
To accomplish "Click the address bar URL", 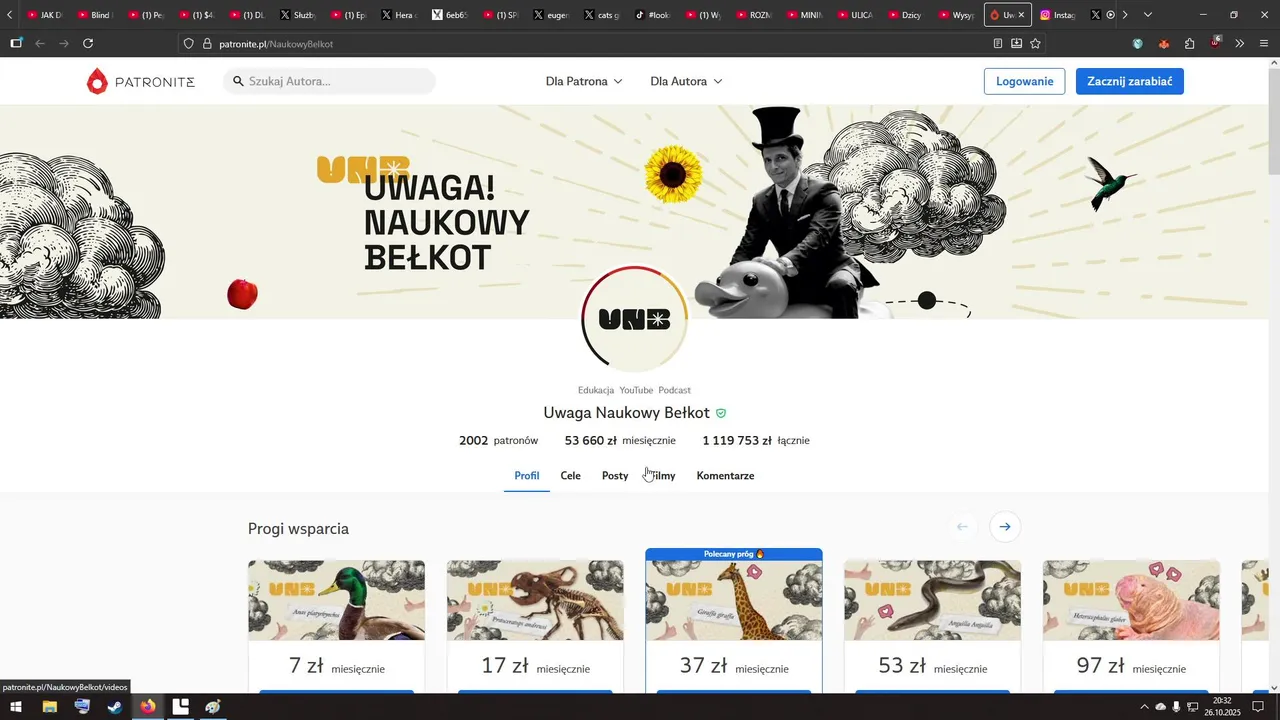I will [276, 44].
